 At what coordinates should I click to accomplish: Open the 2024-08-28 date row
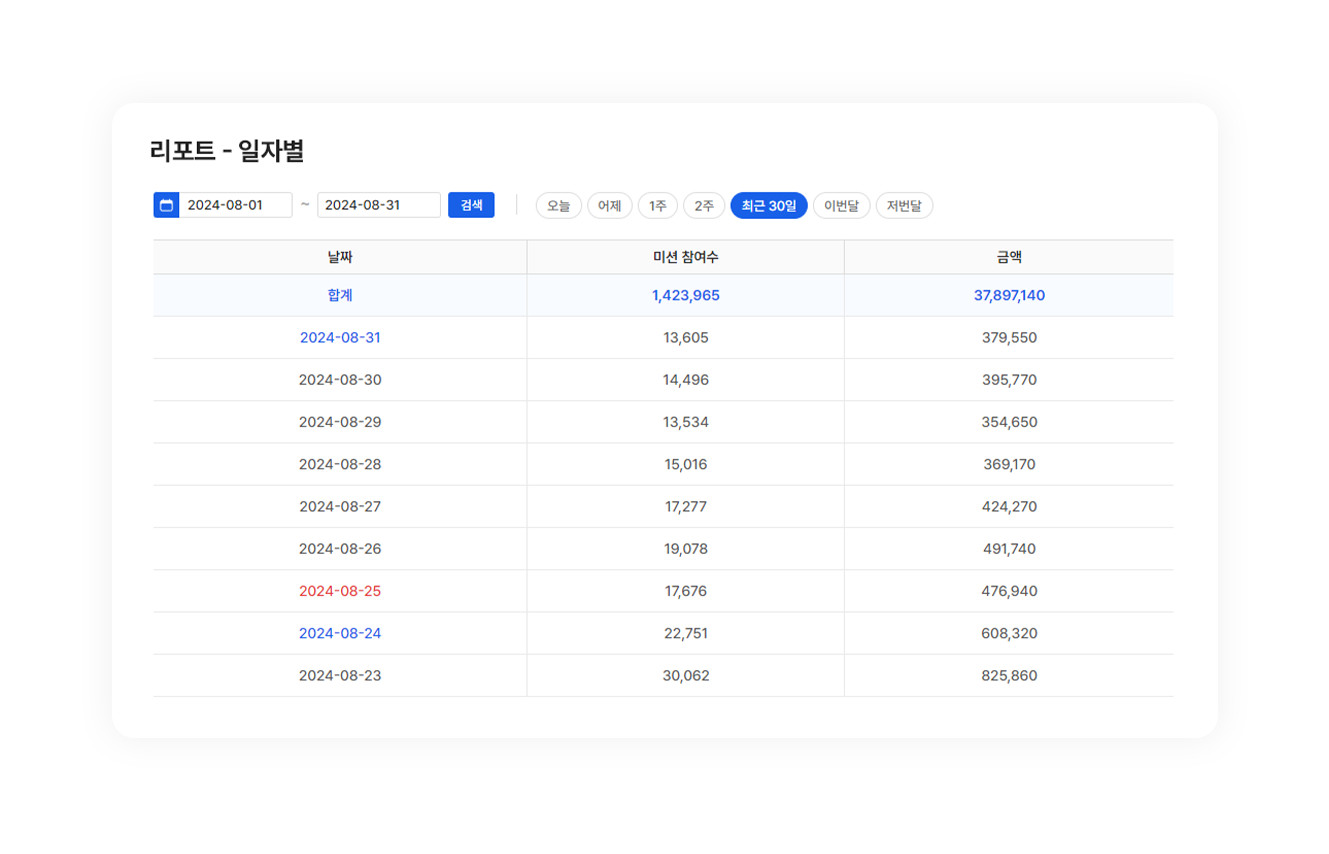340,464
